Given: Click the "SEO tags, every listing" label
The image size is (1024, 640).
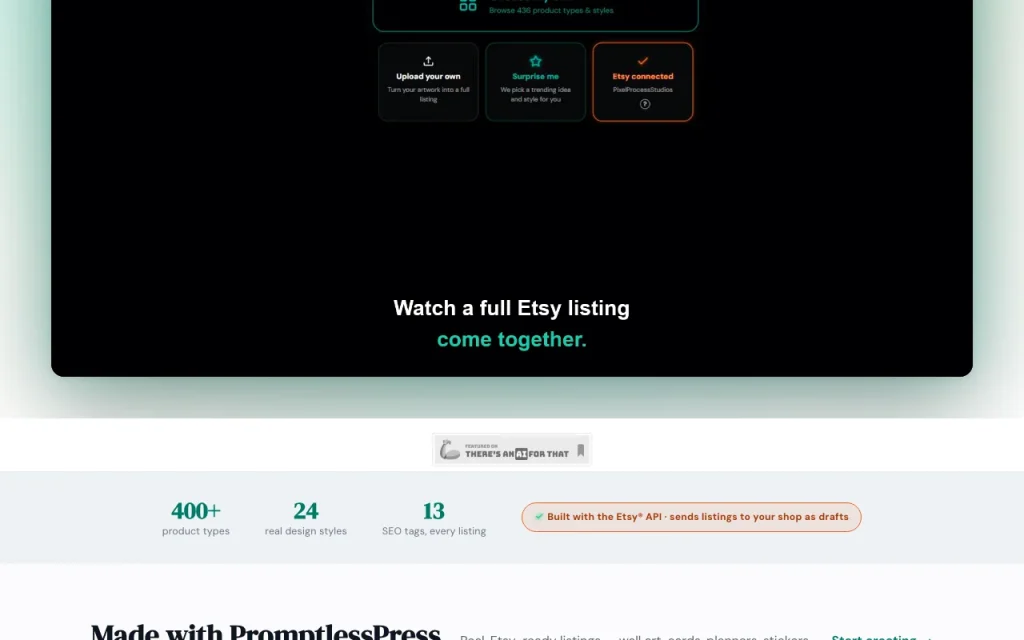Looking at the screenshot, I should [x=434, y=531].
